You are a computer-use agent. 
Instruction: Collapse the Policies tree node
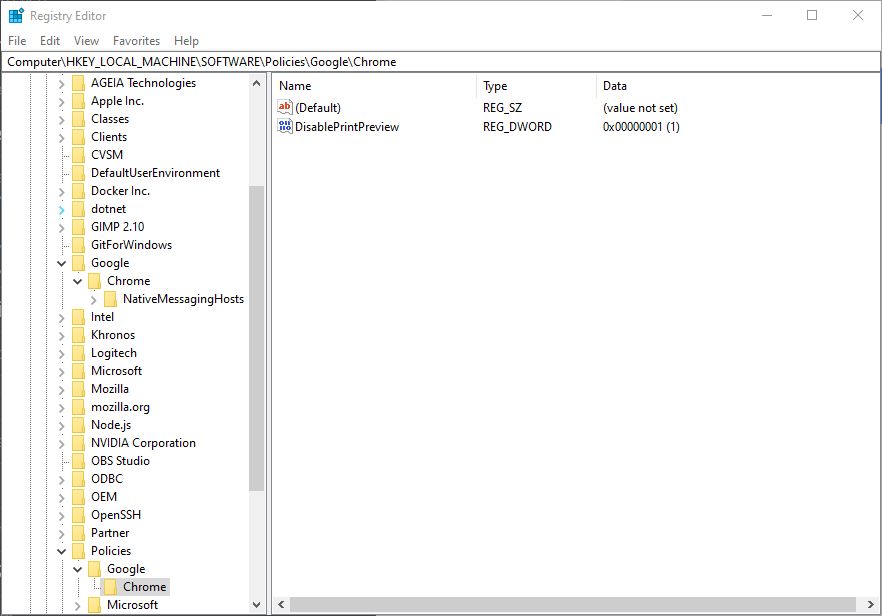(62, 551)
